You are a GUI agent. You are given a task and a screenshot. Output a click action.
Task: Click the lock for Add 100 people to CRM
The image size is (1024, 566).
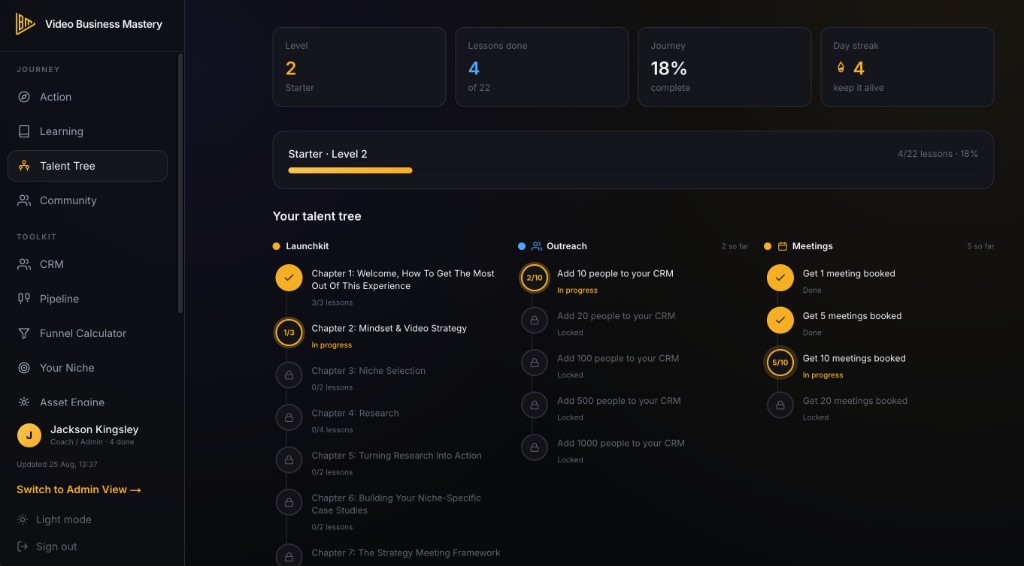(534, 363)
